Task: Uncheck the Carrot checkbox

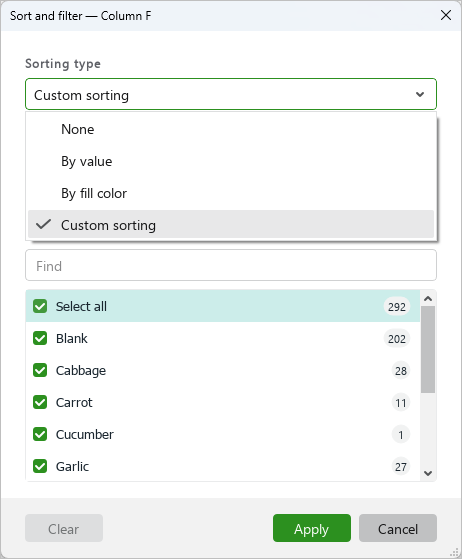Action: click(x=40, y=402)
